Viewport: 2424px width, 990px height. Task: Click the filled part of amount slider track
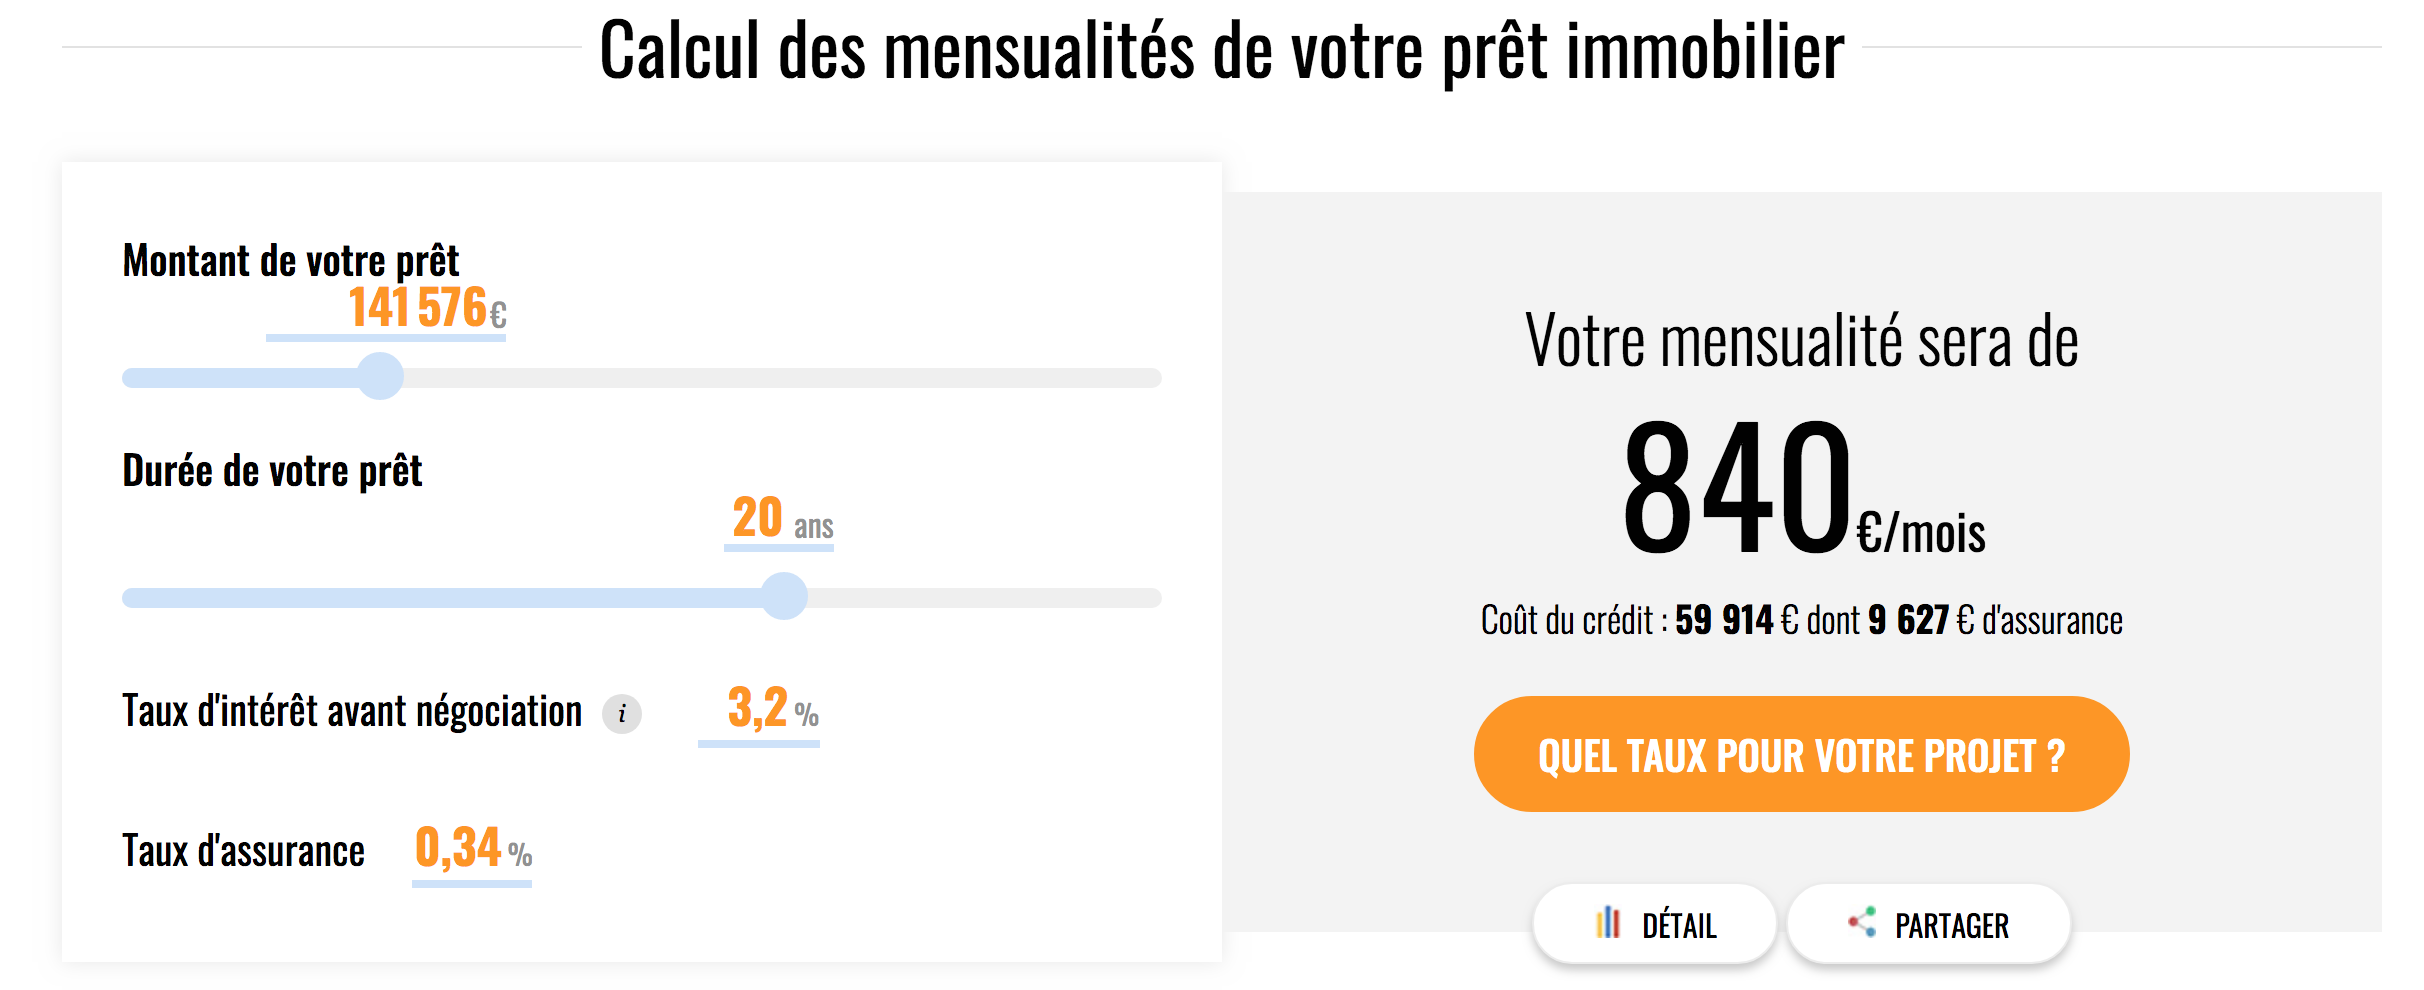[240, 378]
